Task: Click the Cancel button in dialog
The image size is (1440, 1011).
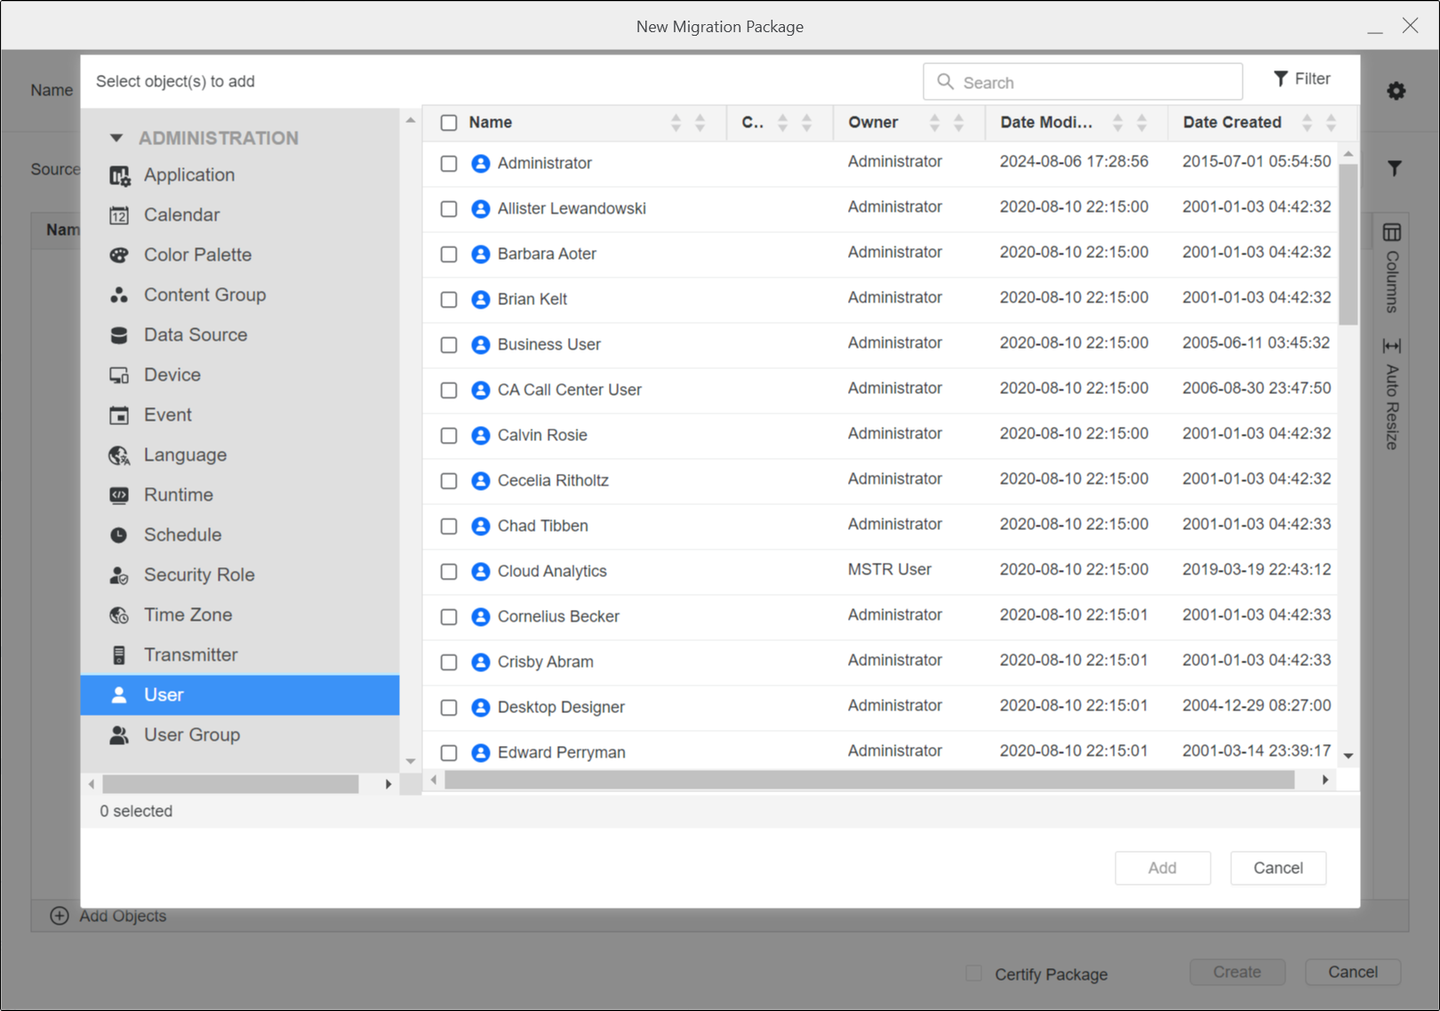Action: pos(1277,868)
